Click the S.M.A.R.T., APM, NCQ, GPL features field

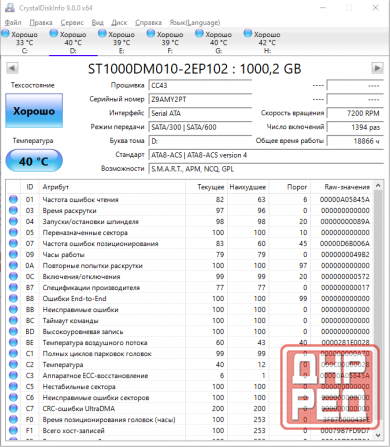click(266, 169)
